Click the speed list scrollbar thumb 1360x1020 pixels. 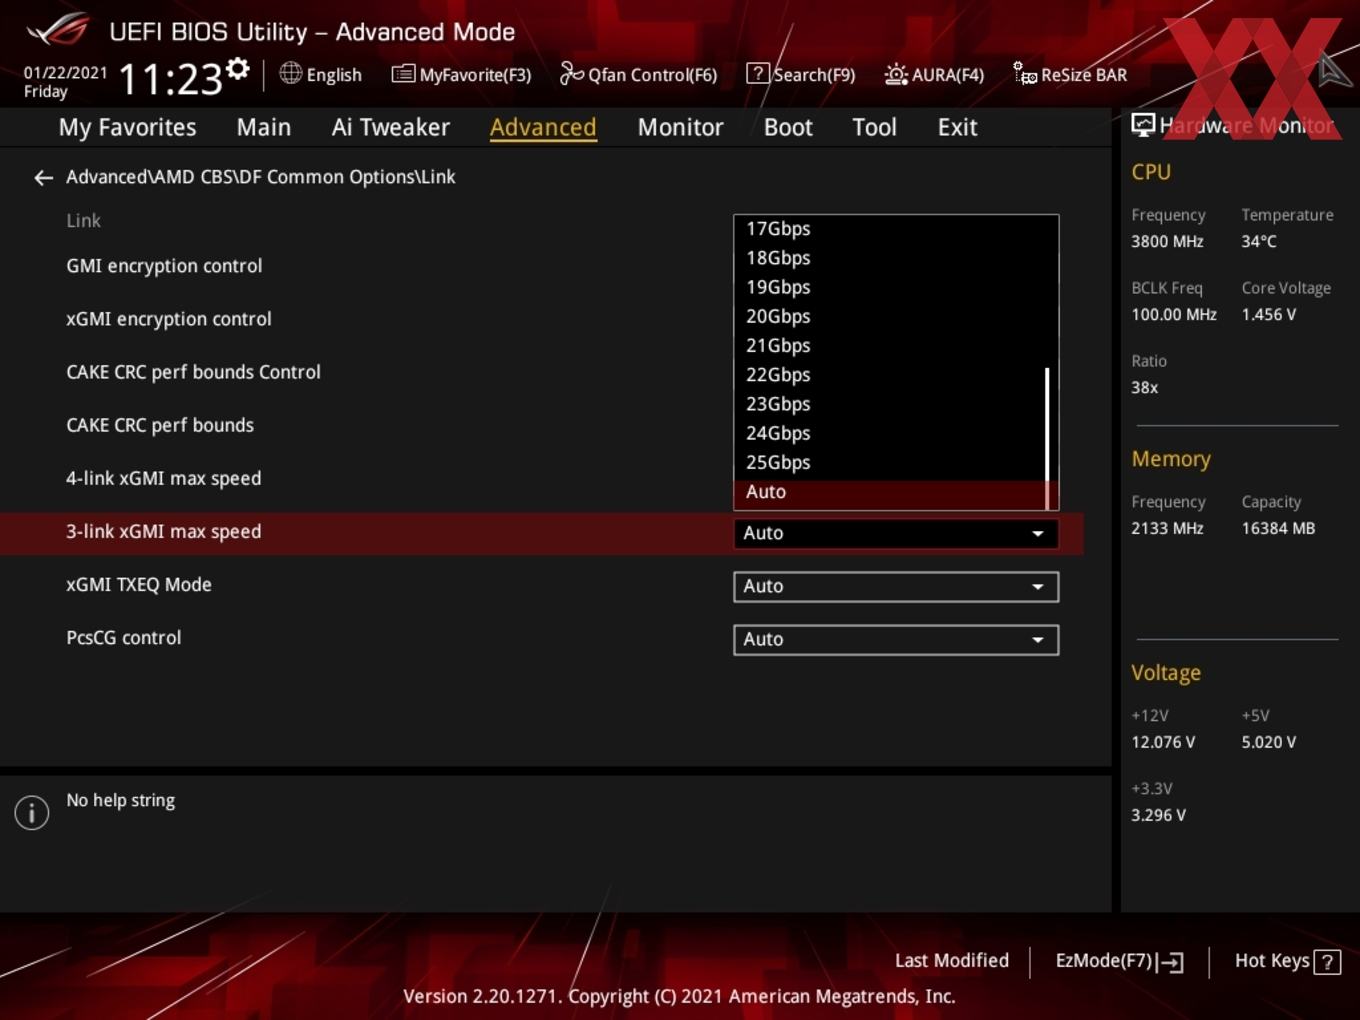pyautogui.click(x=1047, y=437)
